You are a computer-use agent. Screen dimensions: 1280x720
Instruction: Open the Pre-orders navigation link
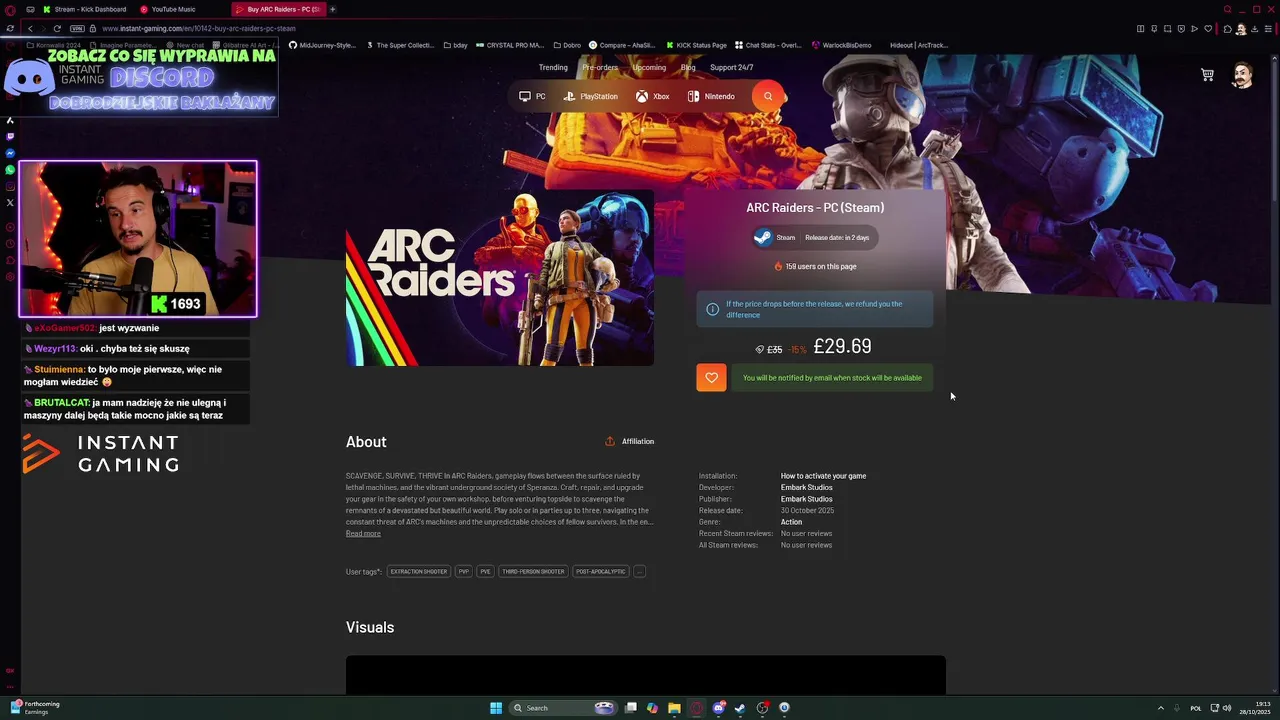(600, 67)
